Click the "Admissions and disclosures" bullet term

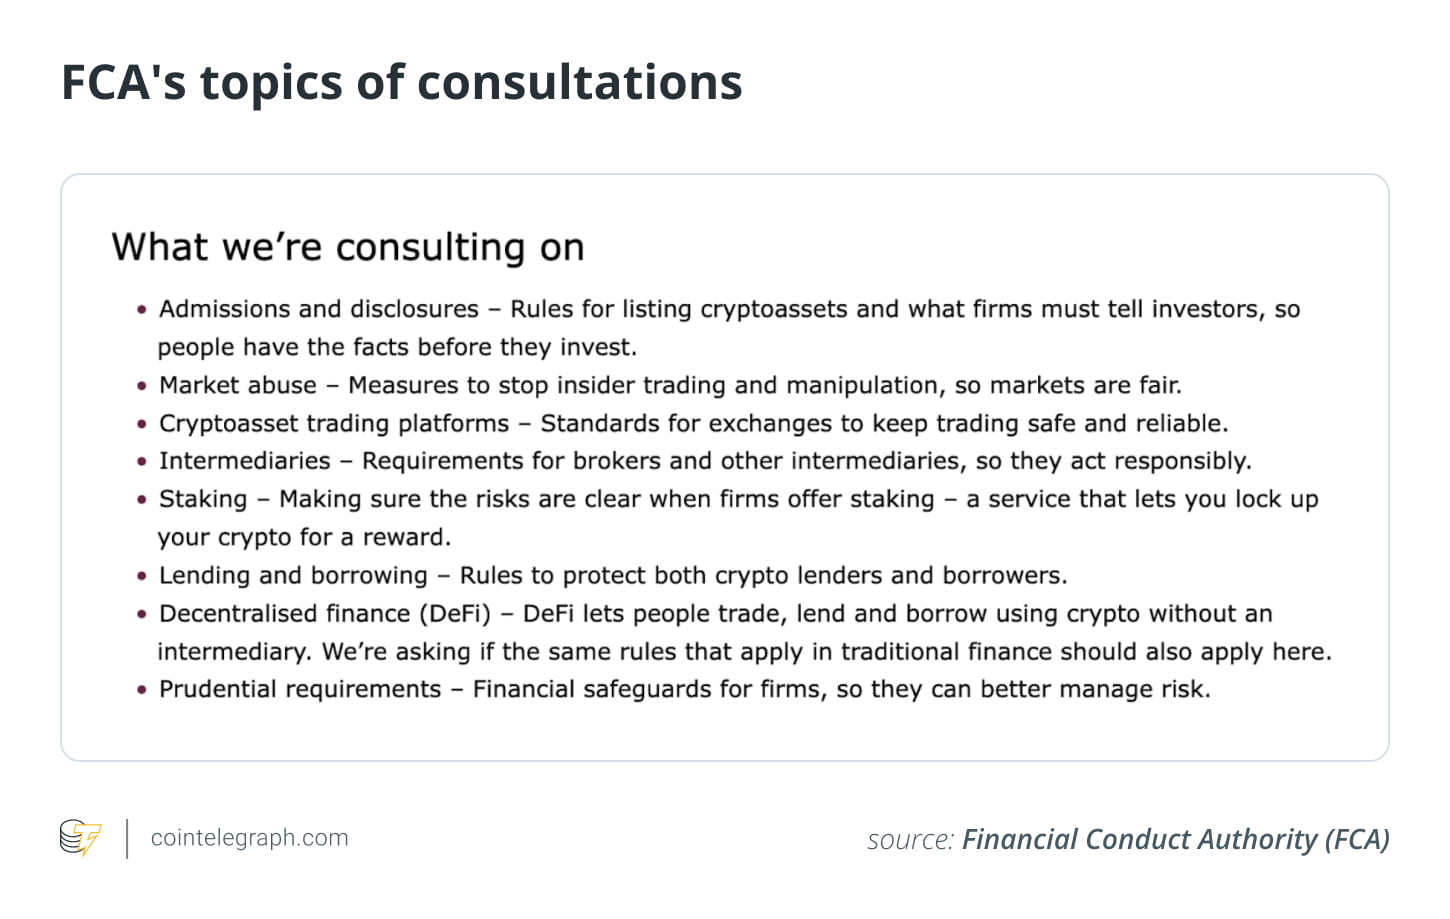(x=319, y=309)
